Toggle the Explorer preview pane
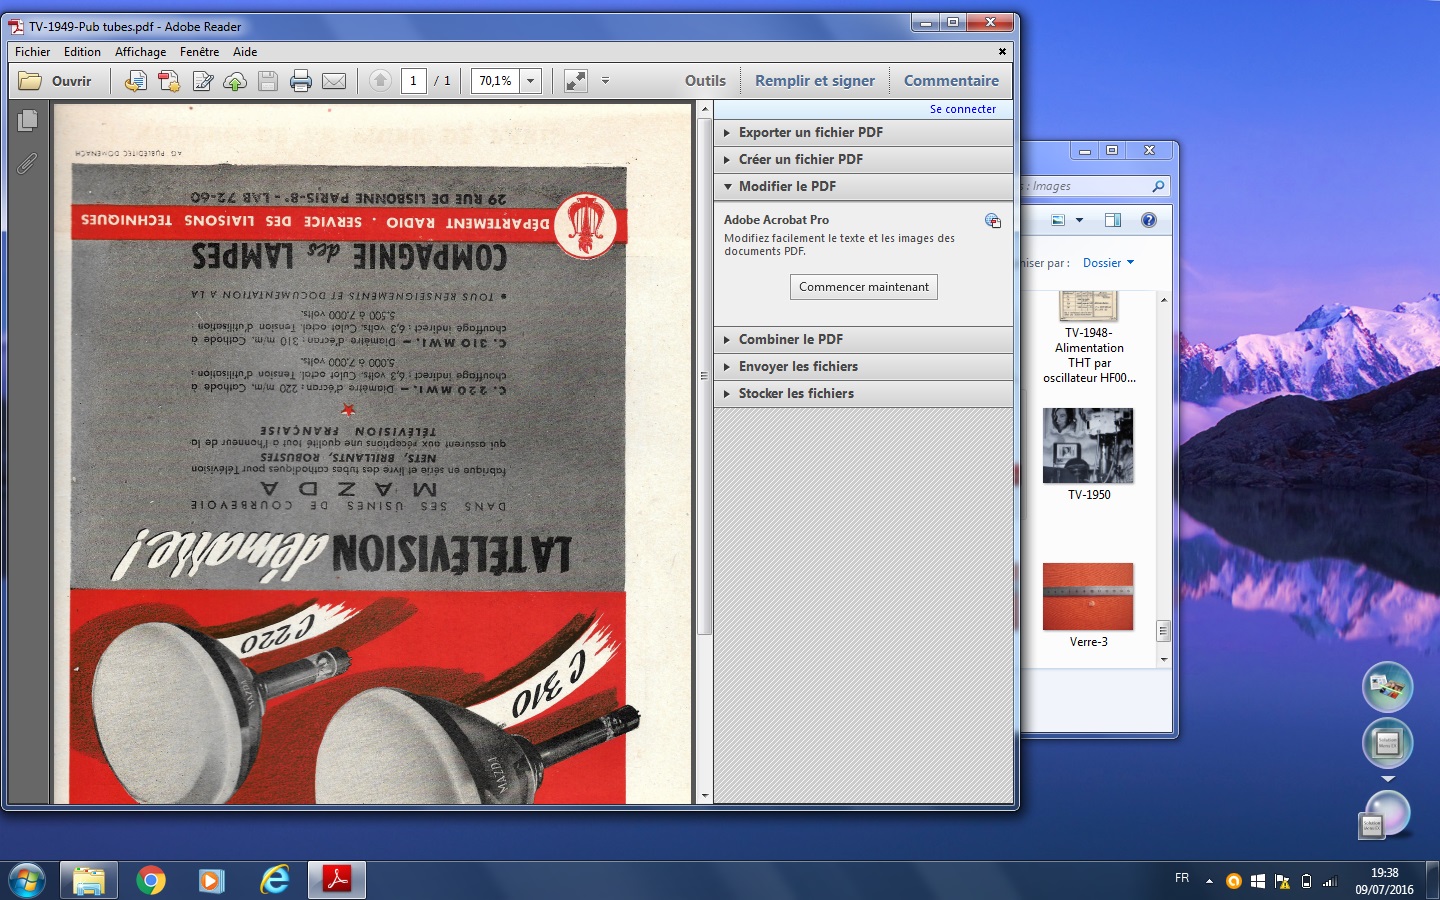The height and width of the screenshot is (900, 1440). pos(1113,220)
